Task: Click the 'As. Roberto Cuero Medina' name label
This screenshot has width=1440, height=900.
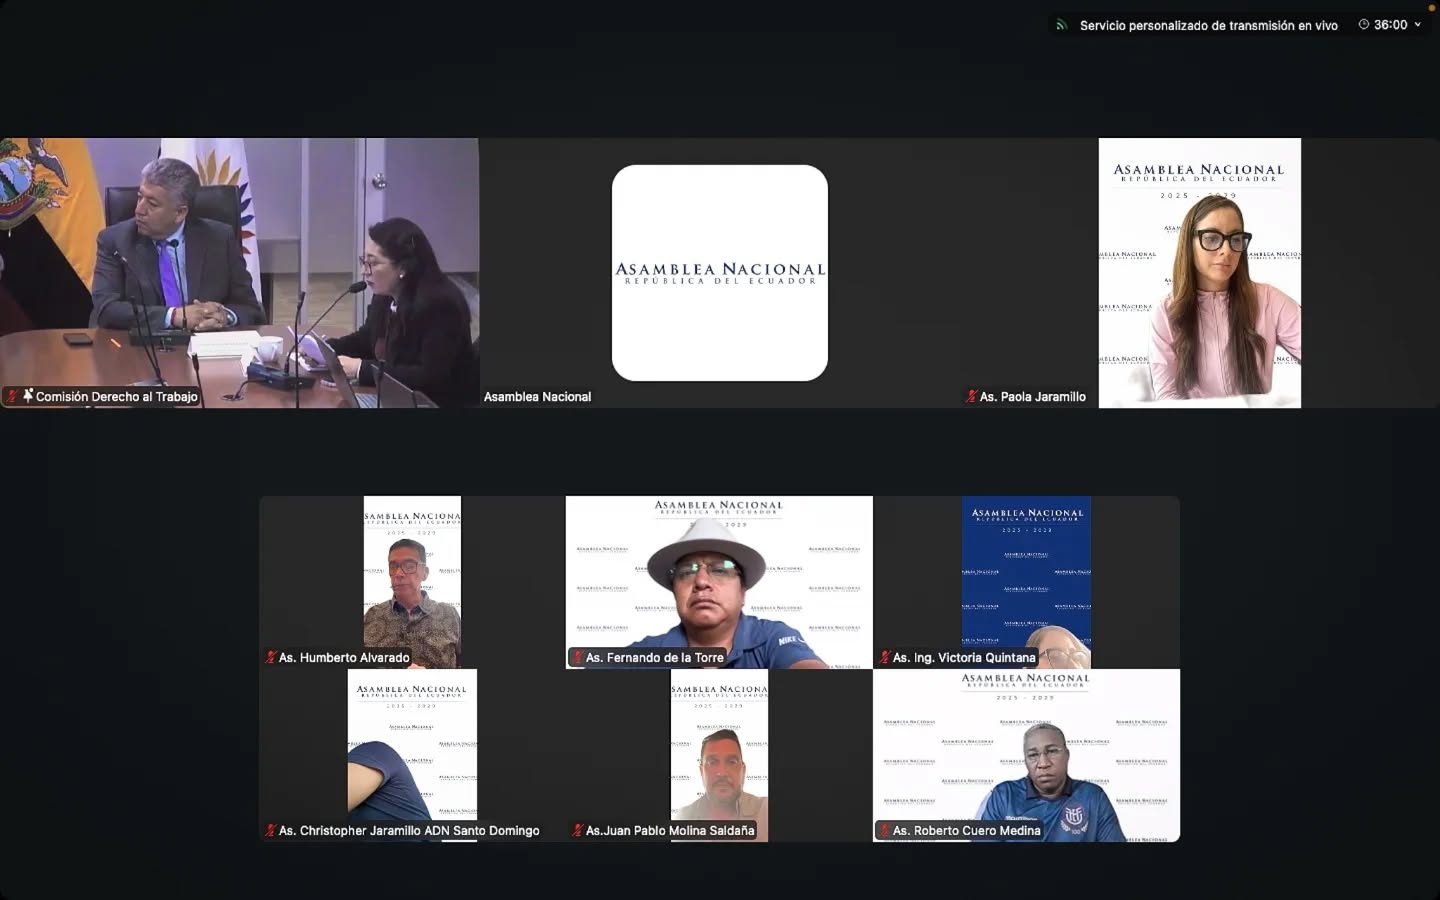Action: pos(966,831)
